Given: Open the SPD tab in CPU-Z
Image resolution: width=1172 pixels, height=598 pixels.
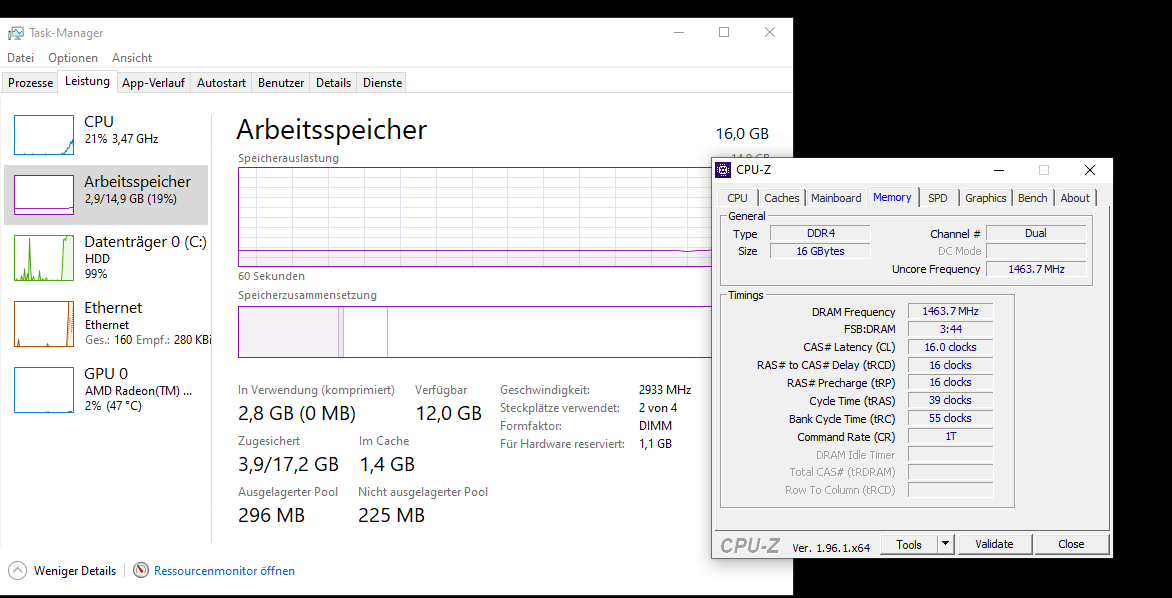Looking at the screenshot, I should click(937, 198).
